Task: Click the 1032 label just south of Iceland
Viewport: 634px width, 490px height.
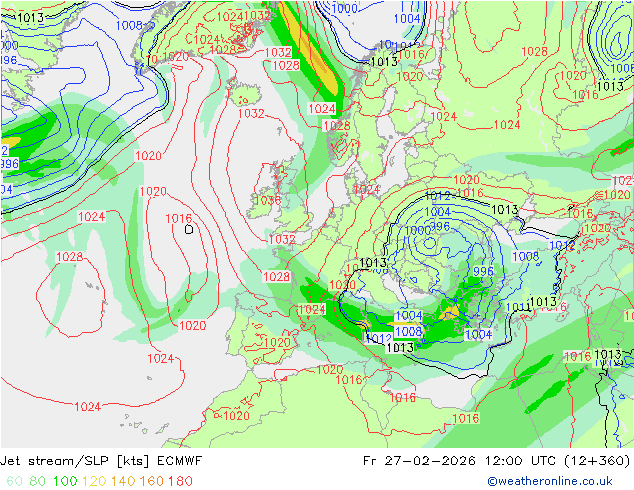Action: coord(251,114)
